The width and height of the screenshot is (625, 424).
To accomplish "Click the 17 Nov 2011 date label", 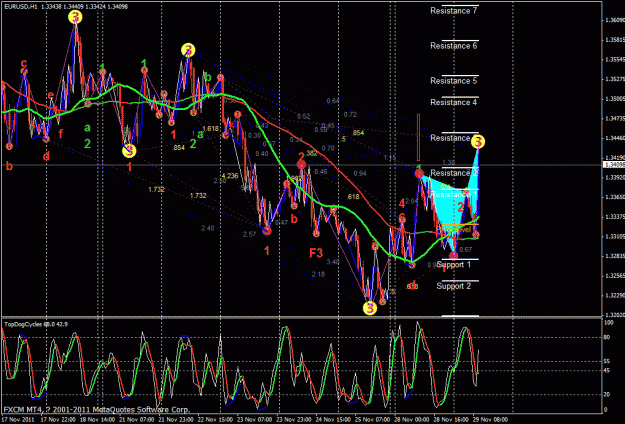I will point(19,420).
